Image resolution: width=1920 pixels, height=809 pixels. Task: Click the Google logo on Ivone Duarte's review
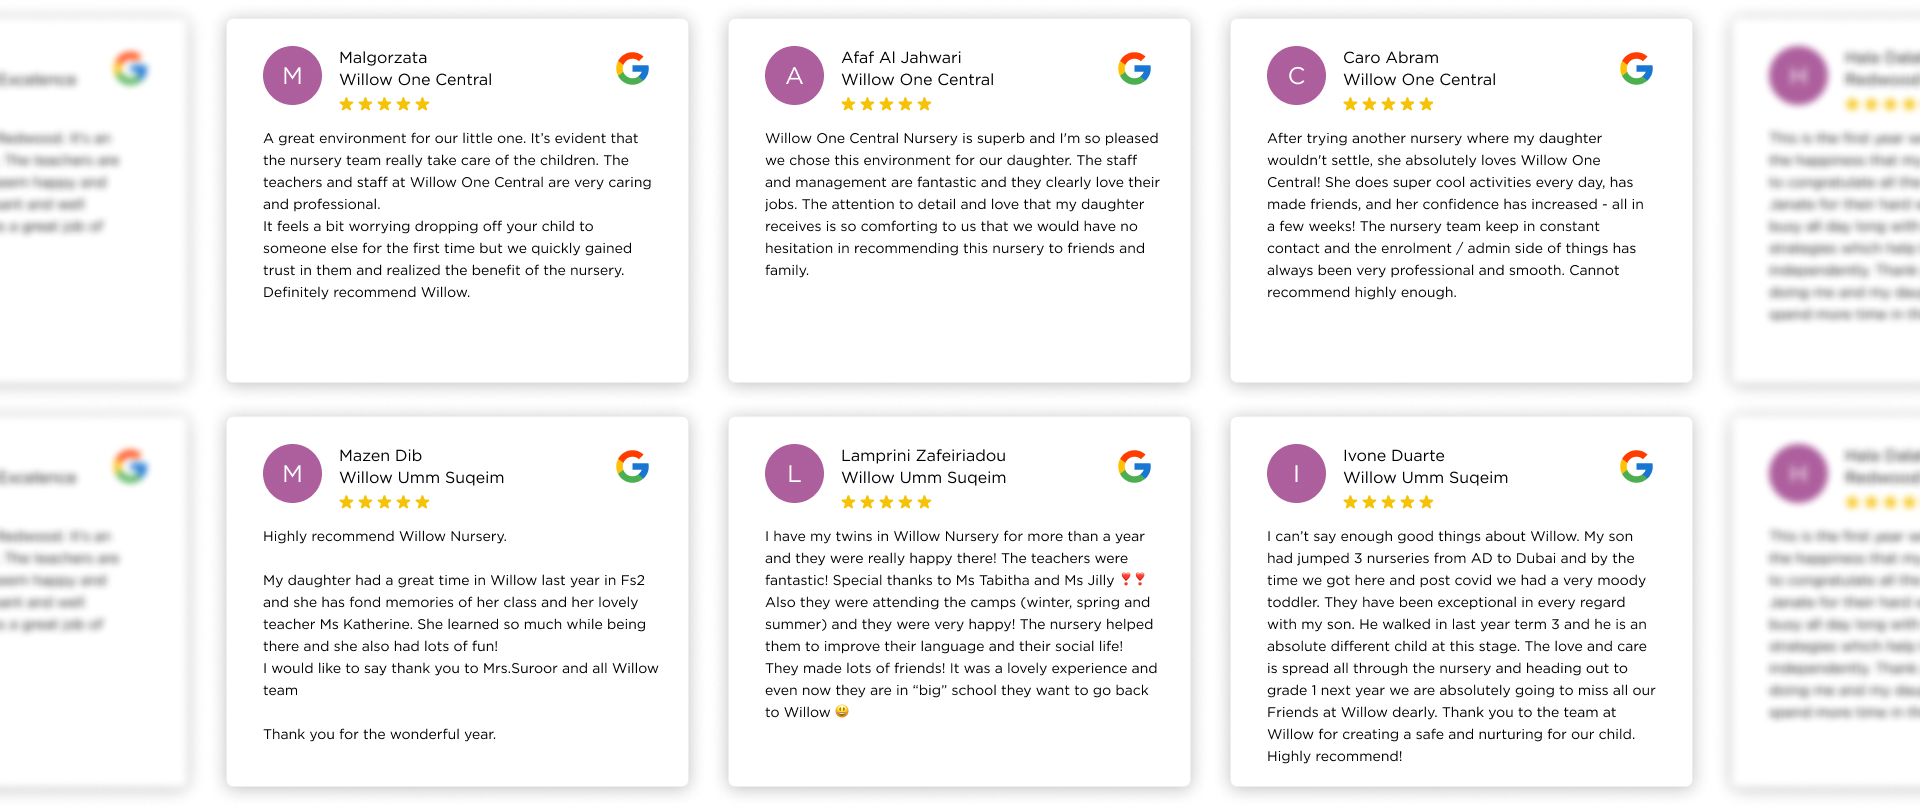pyautogui.click(x=1637, y=466)
